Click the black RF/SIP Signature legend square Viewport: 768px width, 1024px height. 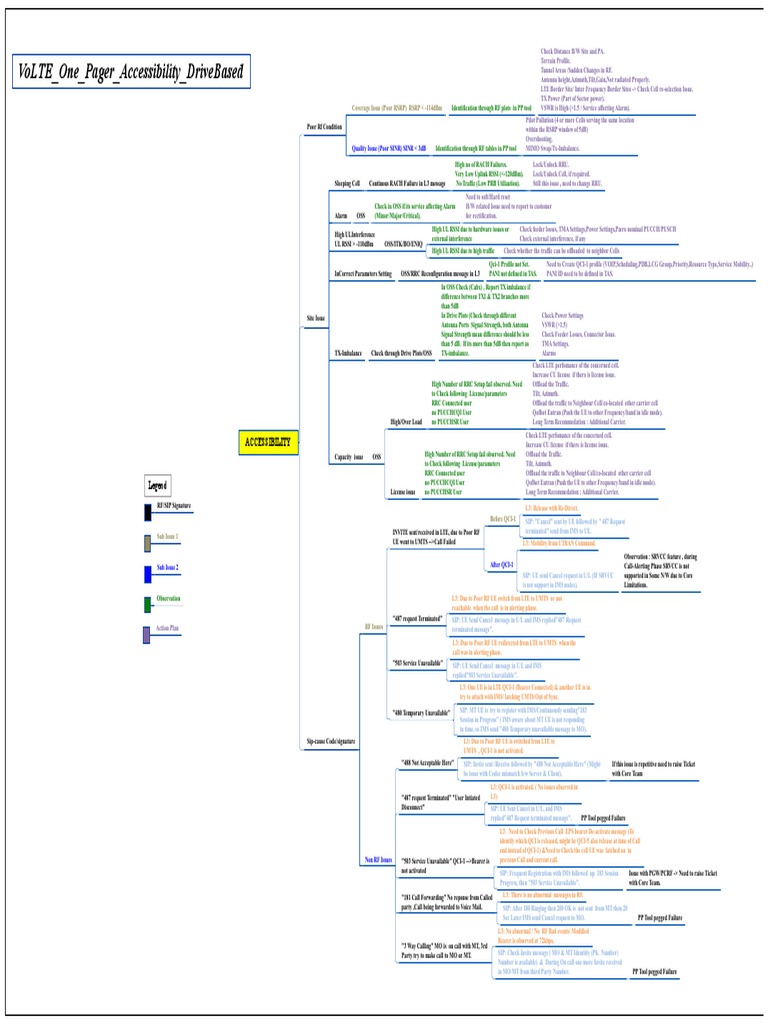pyautogui.click(x=148, y=512)
